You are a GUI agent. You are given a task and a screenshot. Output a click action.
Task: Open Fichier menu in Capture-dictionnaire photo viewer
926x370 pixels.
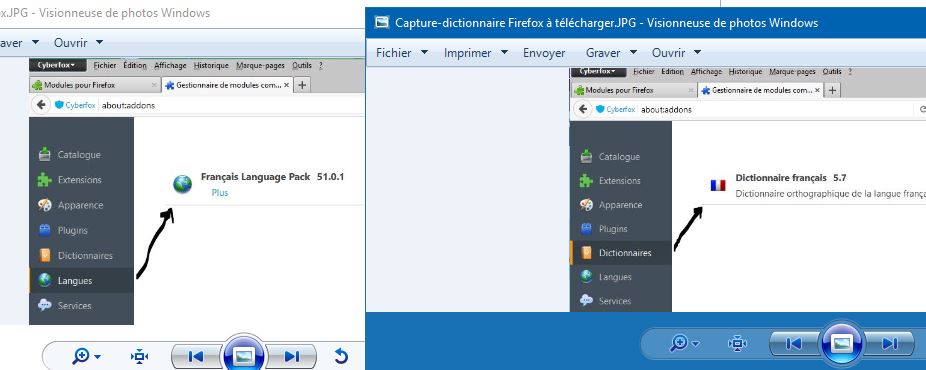(393, 53)
